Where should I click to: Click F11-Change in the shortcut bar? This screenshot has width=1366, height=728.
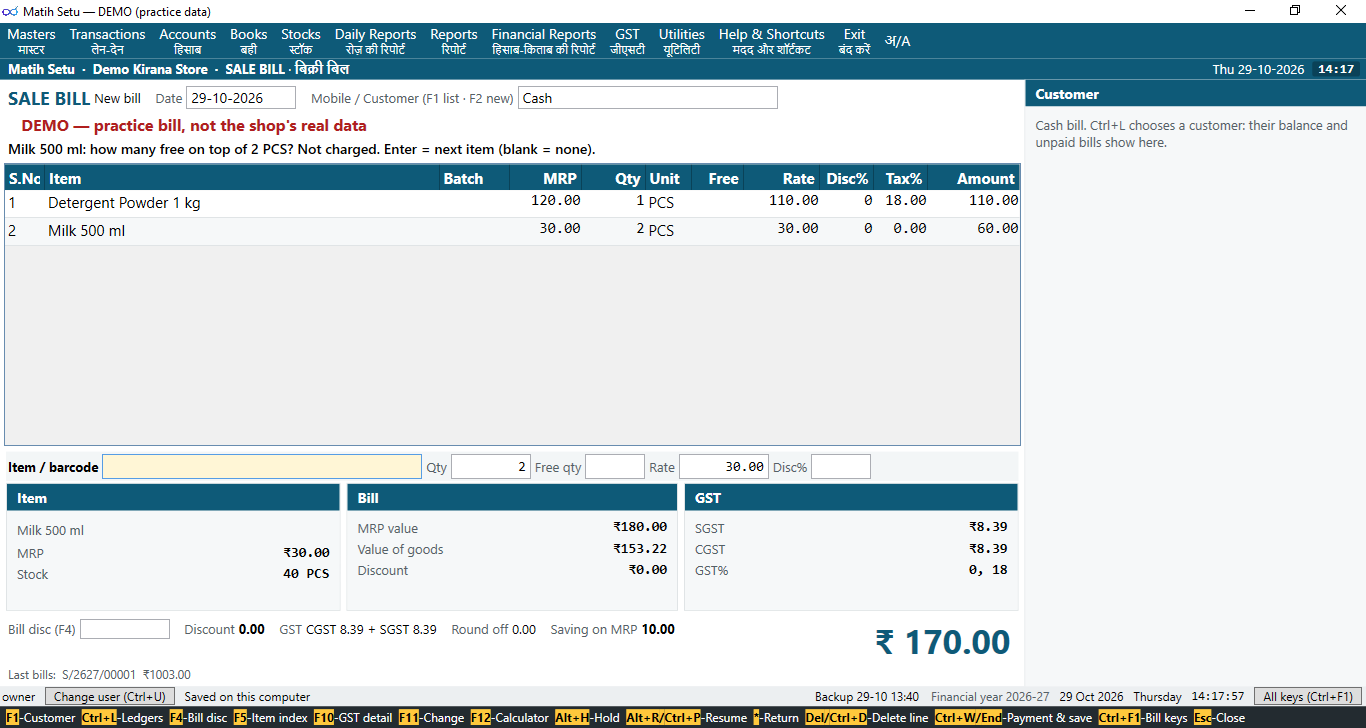(432, 718)
